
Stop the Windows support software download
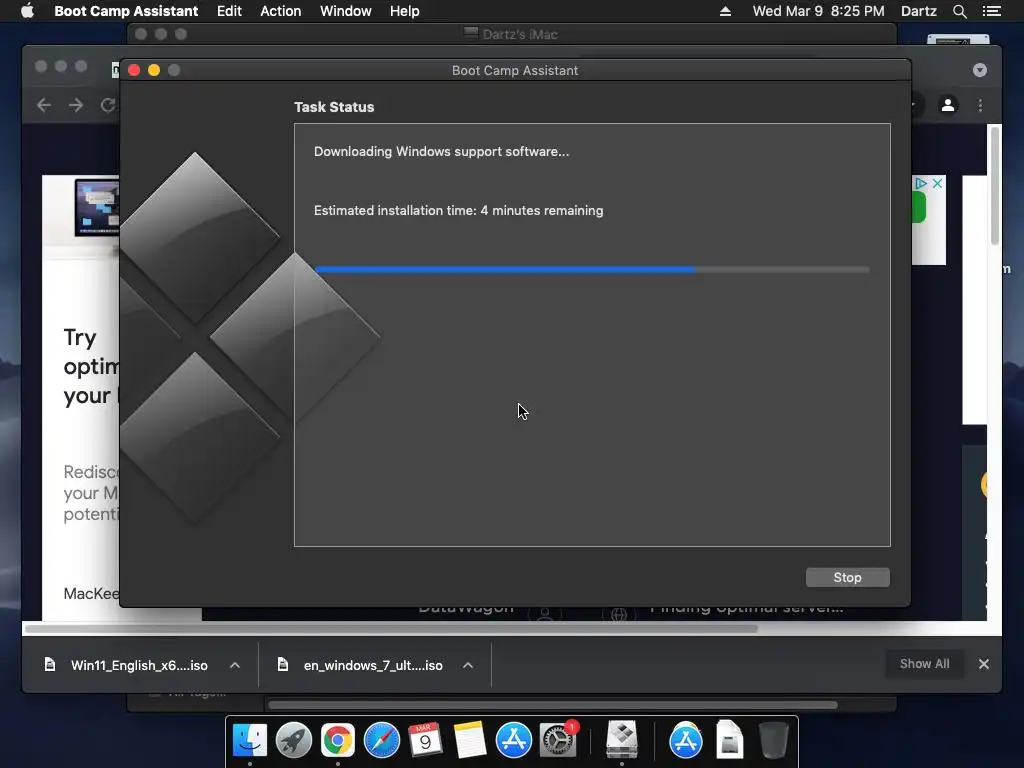point(847,577)
